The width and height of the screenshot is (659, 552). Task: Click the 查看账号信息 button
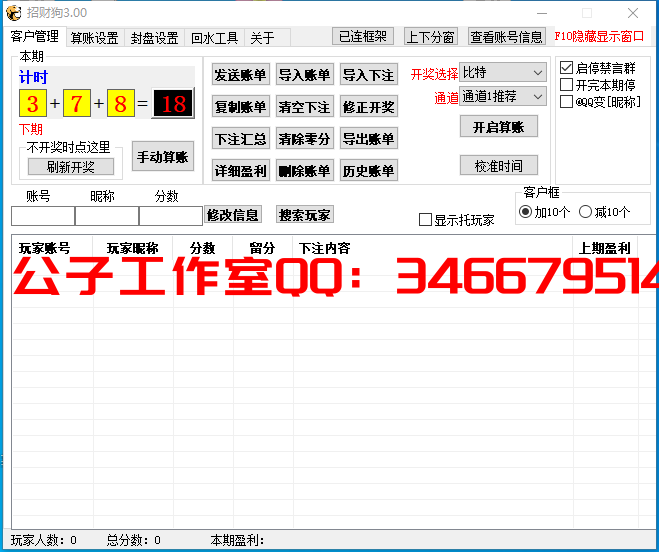[506, 37]
